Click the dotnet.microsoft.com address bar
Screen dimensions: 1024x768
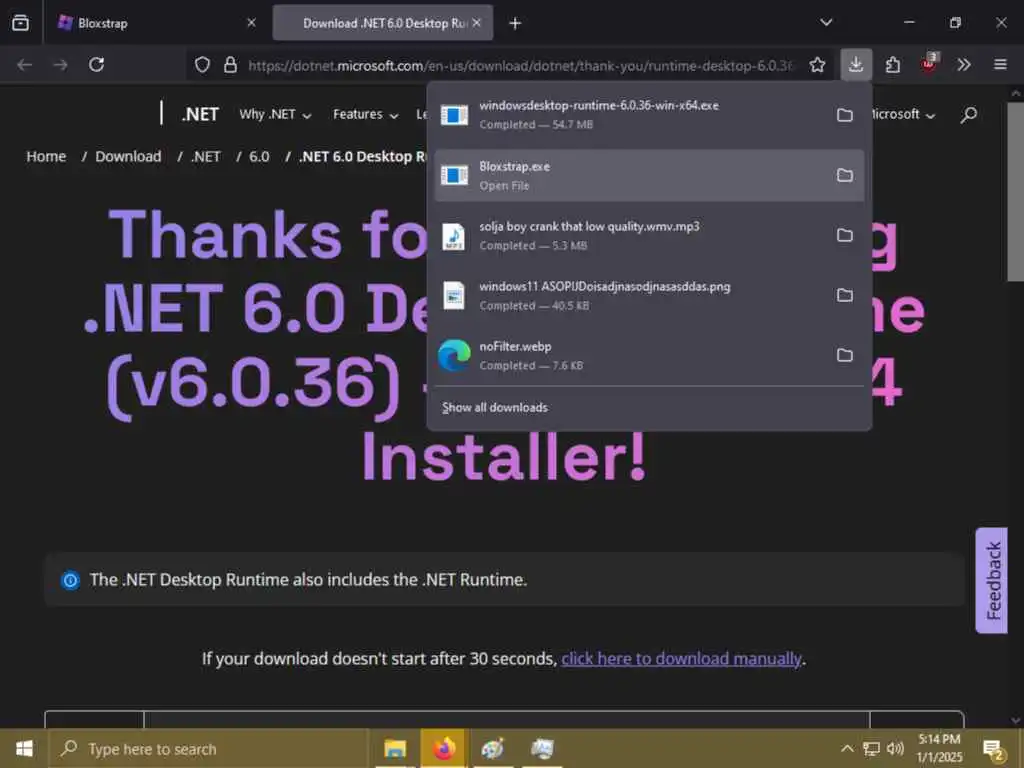click(520, 65)
